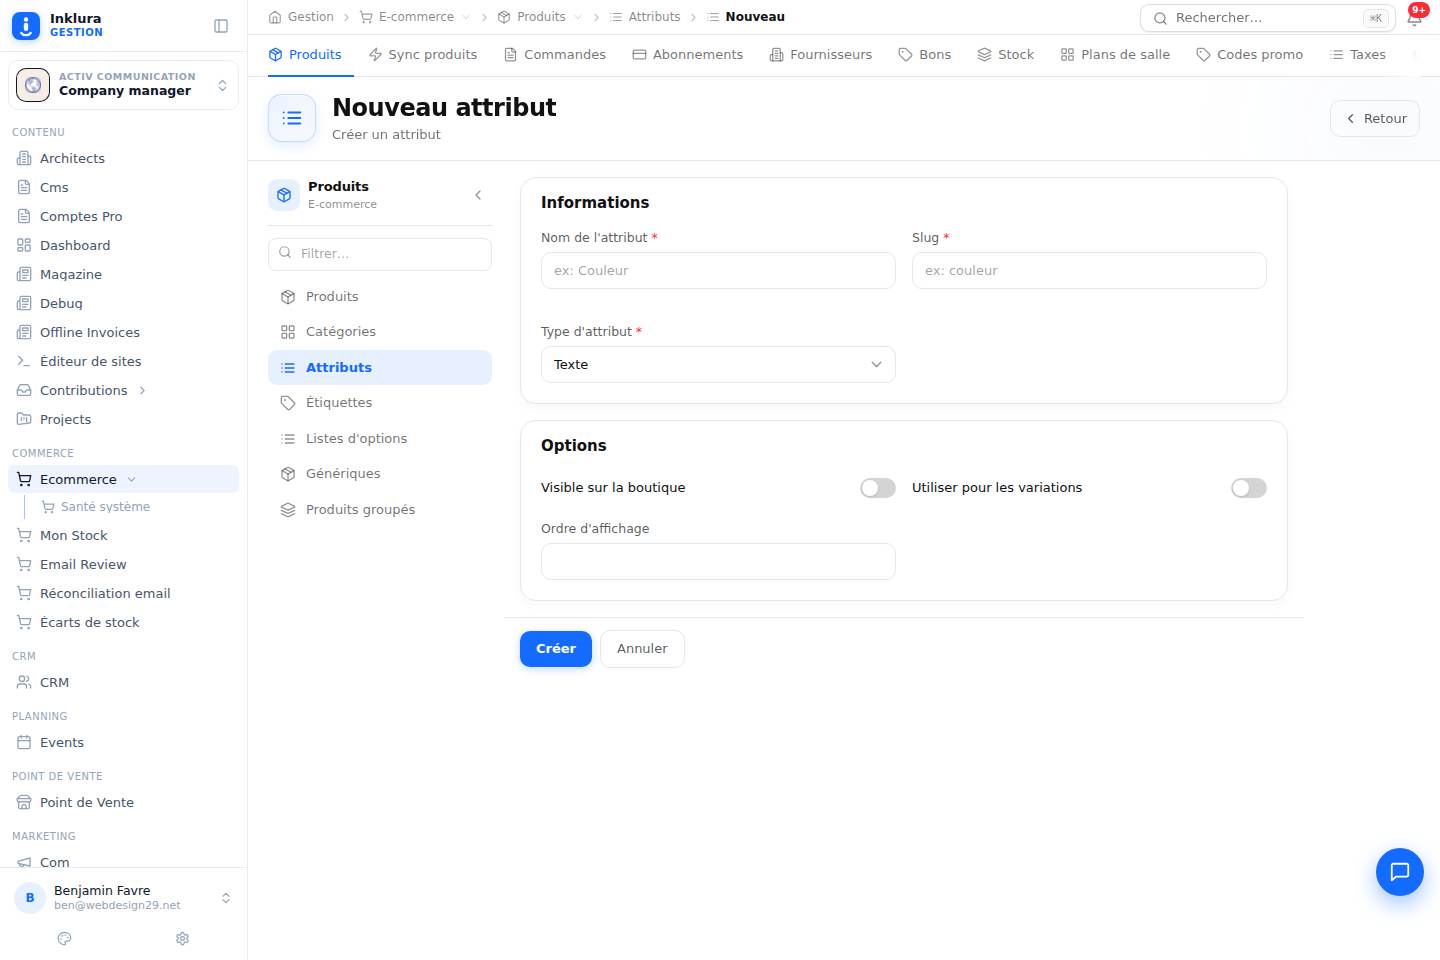Click the Catégories grid icon

[x=288, y=332]
